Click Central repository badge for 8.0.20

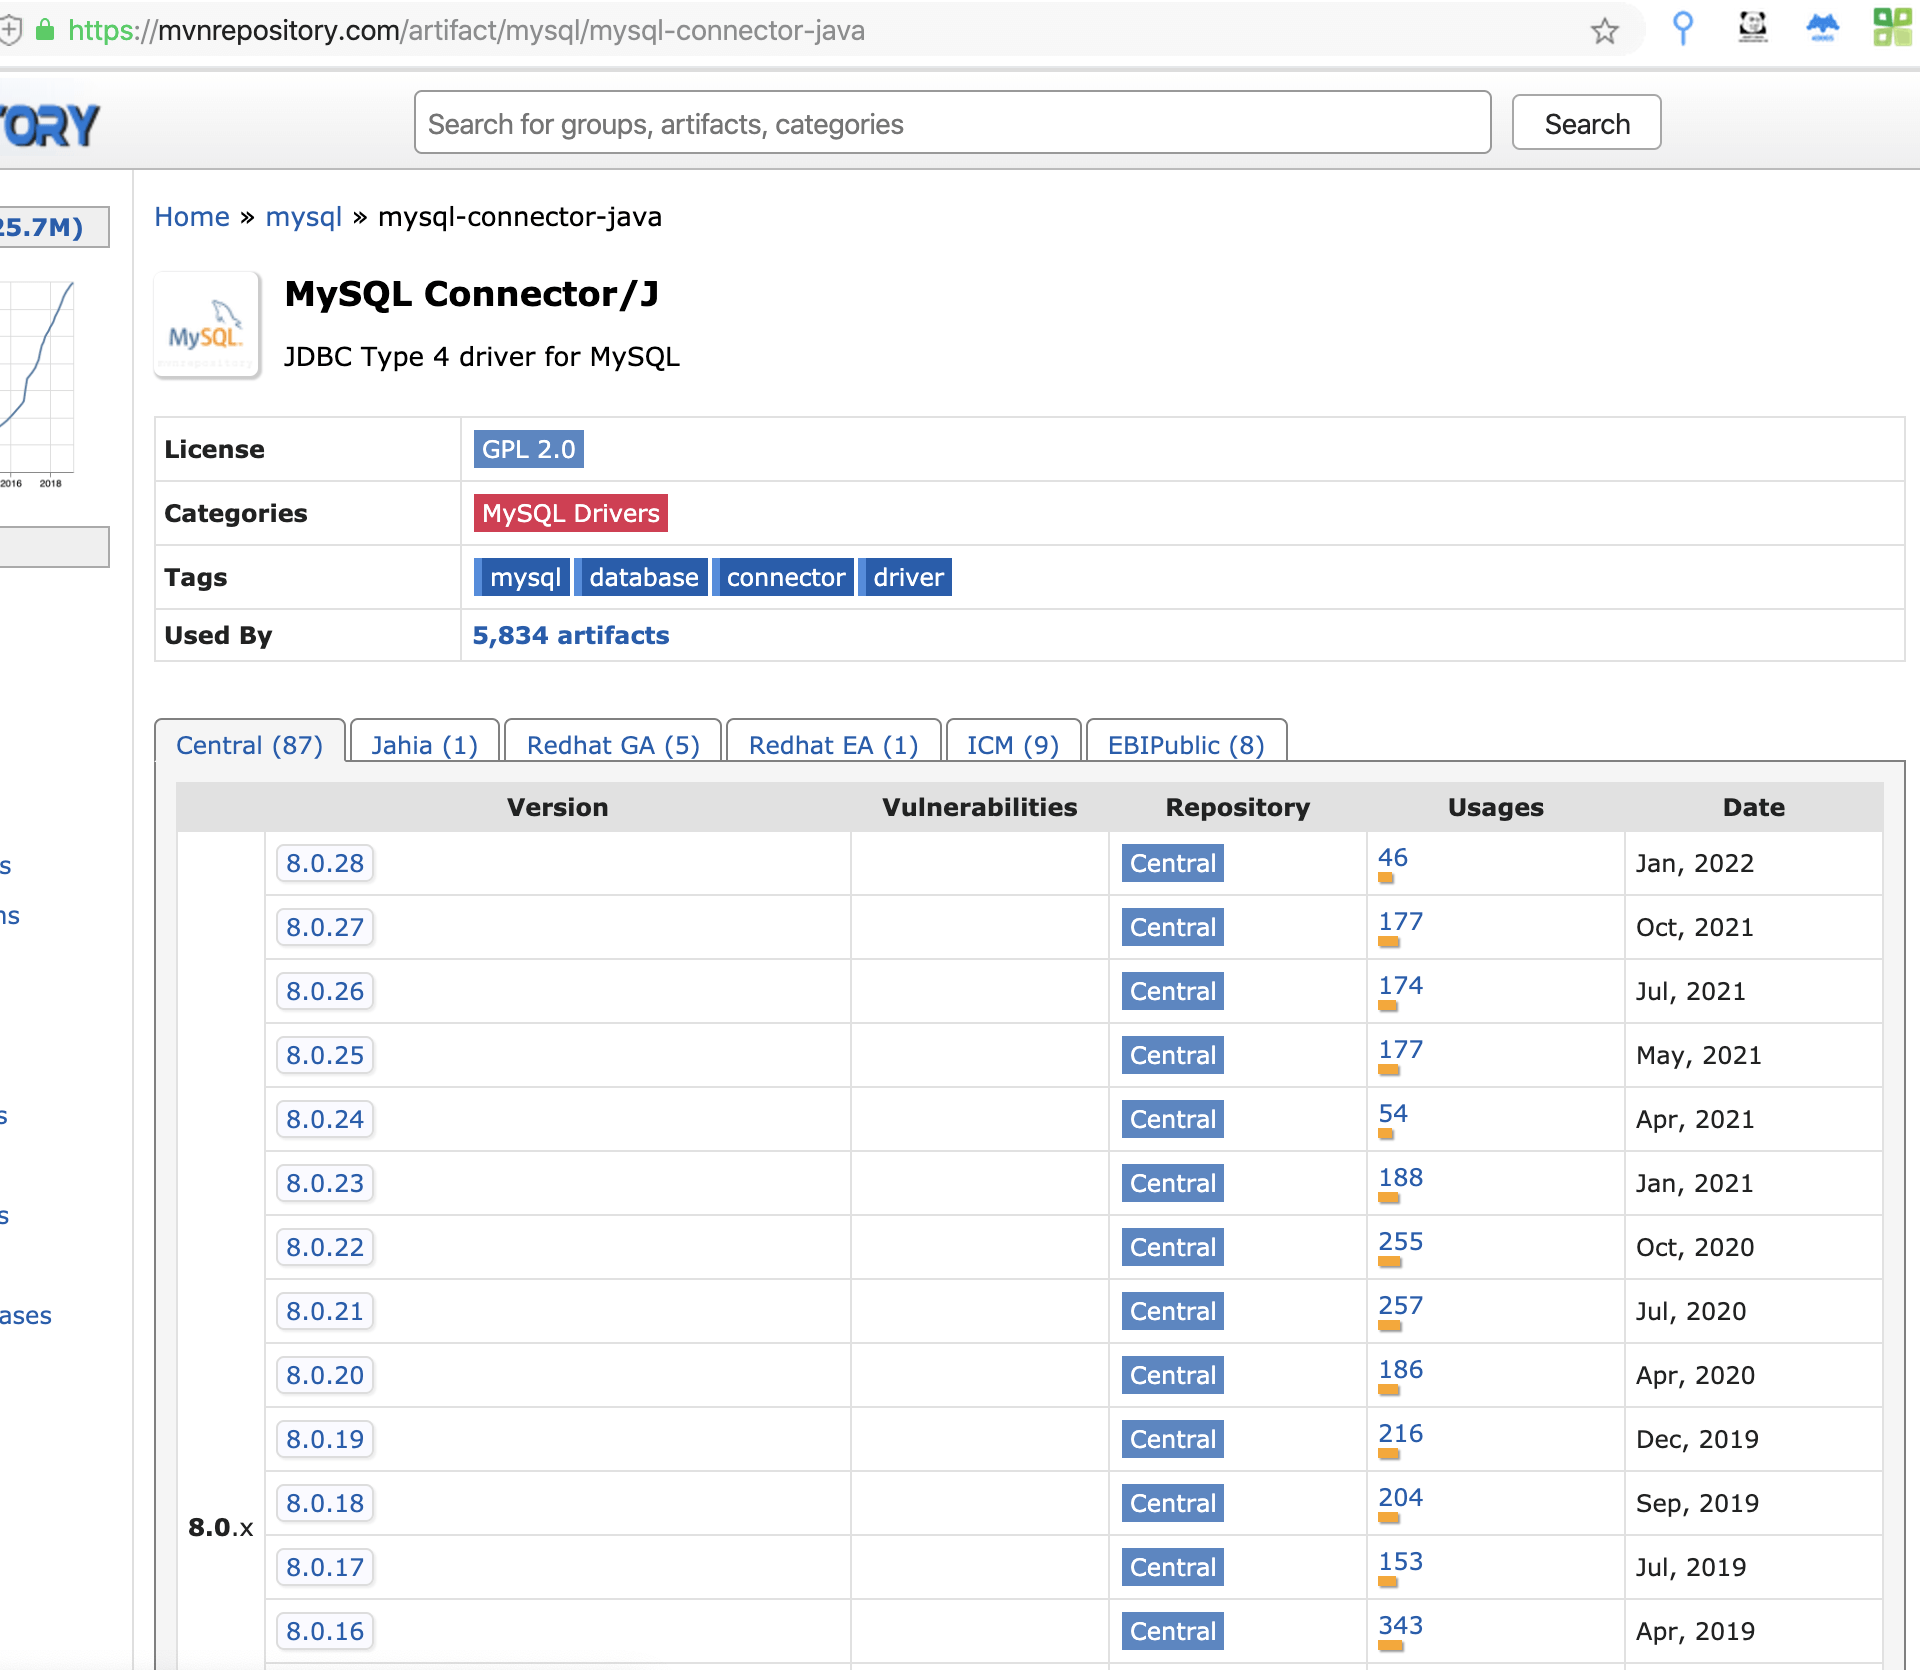tap(1172, 1375)
